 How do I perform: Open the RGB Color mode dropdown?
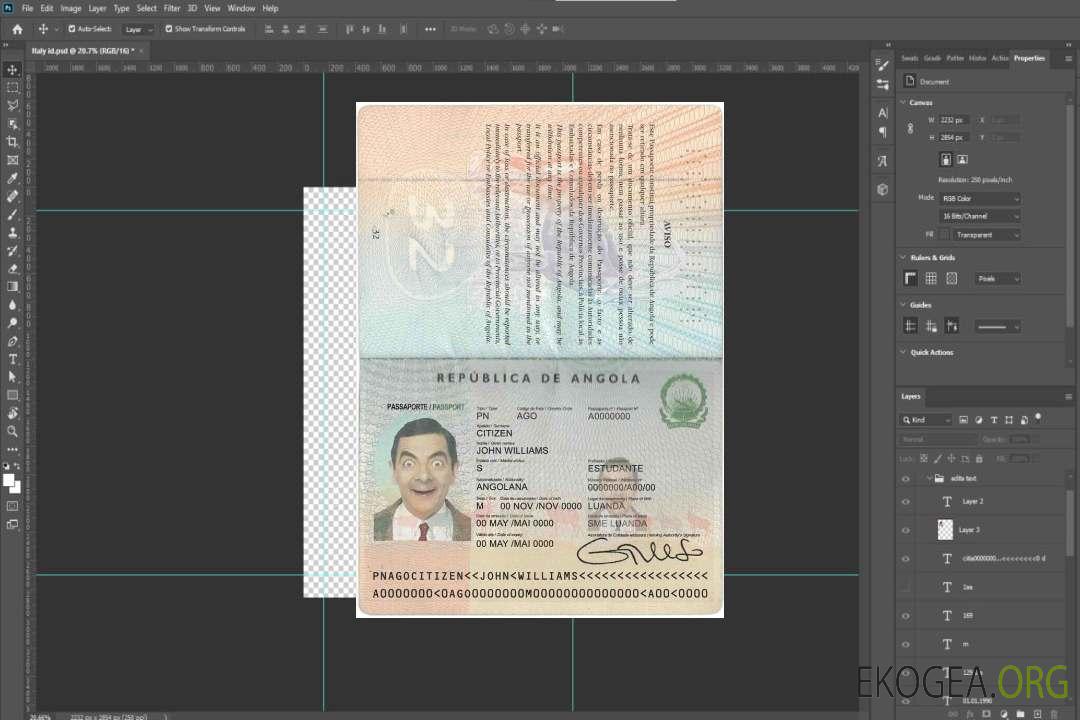(980, 198)
